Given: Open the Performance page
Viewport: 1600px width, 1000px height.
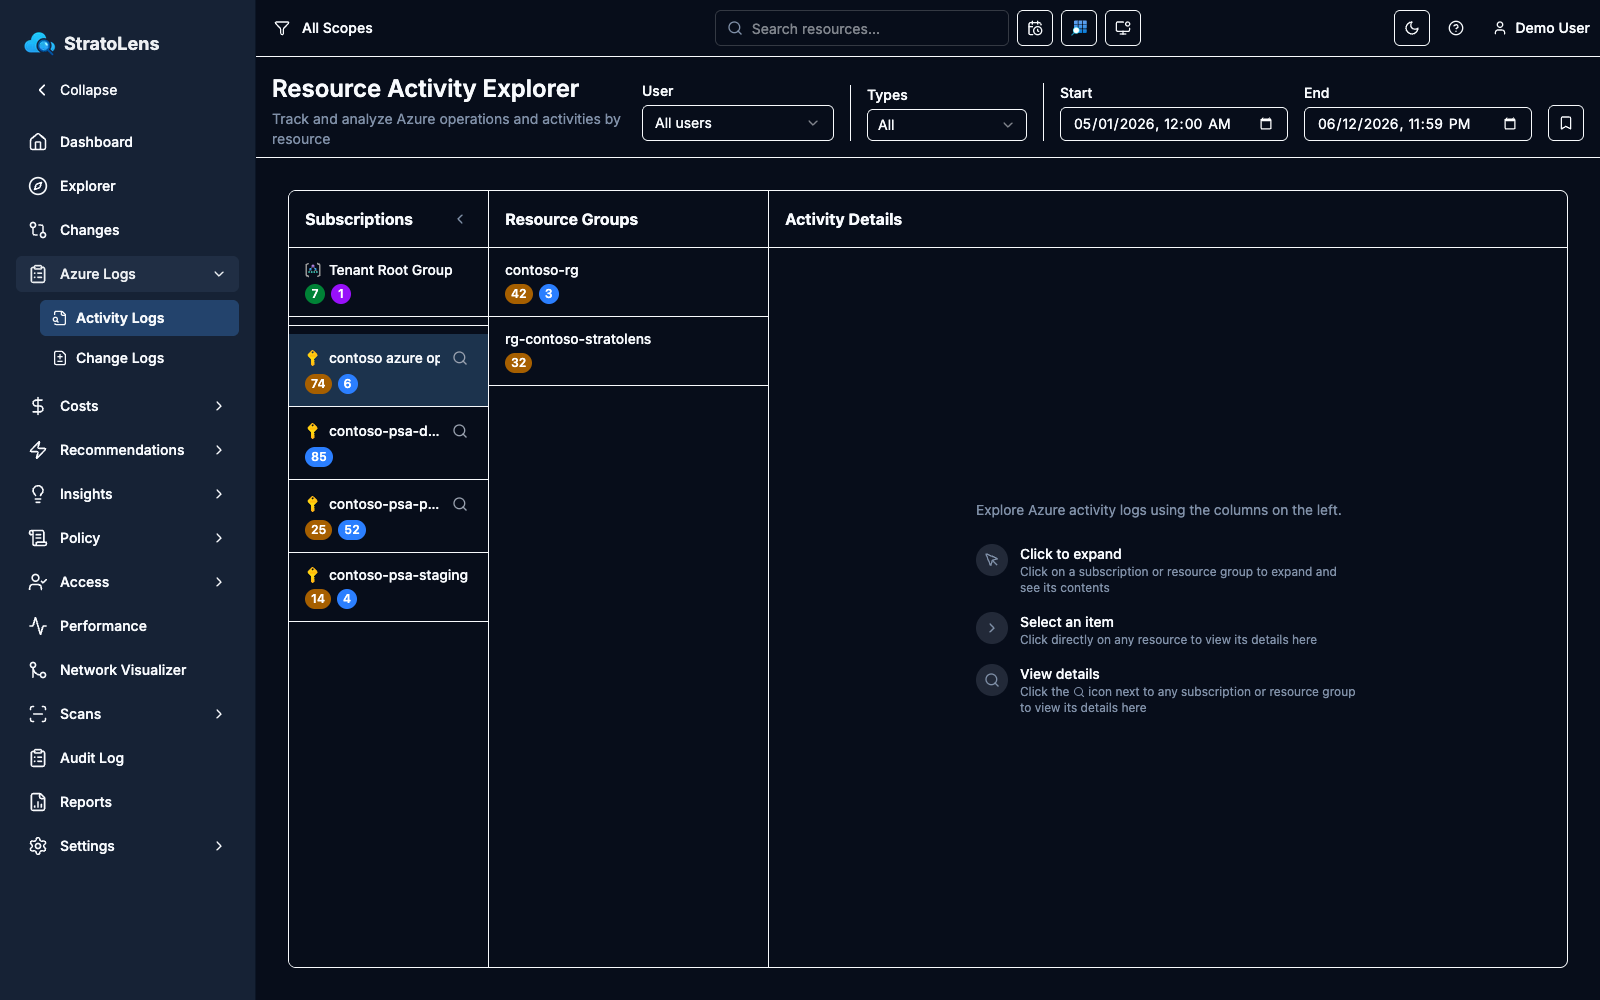Looking at the screenshot, I should coord(127,626).
